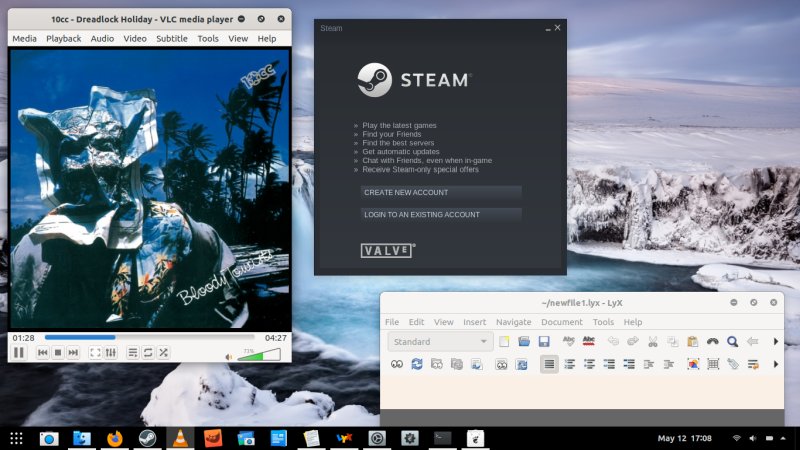Toggle shuffle (random) playback in VLC
800x450 pixels.
point(163,353)
